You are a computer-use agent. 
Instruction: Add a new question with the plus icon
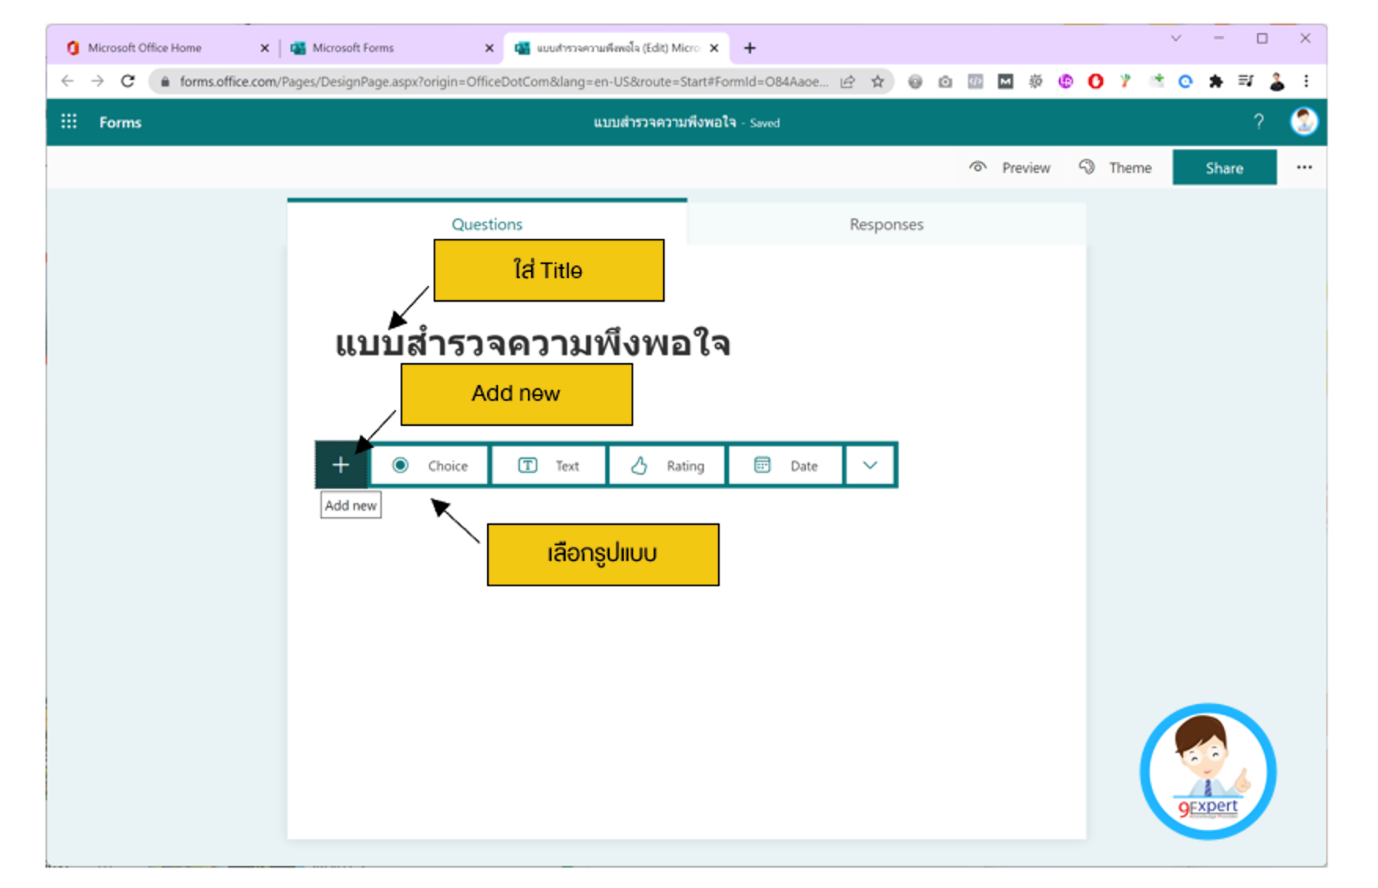point(341,465)
